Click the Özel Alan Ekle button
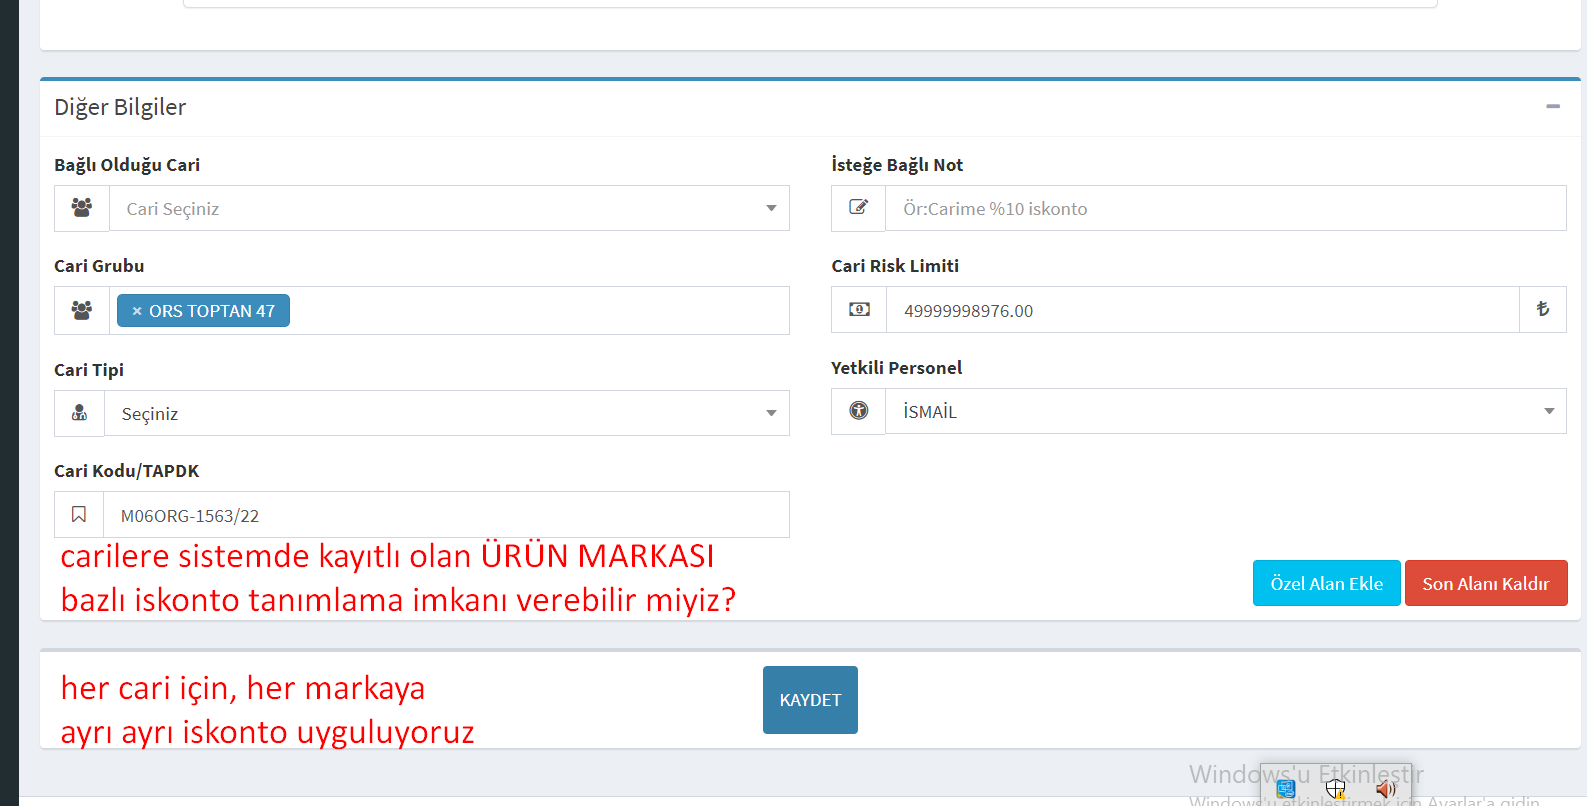The height and width of the screenshot is (806, 1587). [1326, 583]
